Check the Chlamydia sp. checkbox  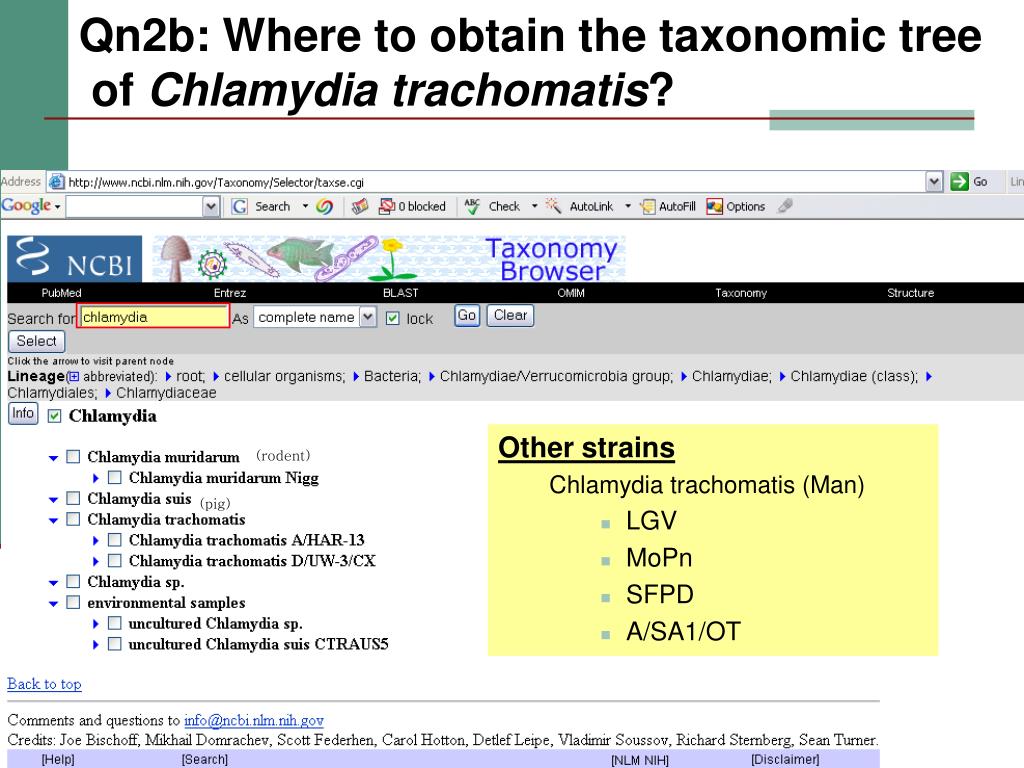point(73,581)
